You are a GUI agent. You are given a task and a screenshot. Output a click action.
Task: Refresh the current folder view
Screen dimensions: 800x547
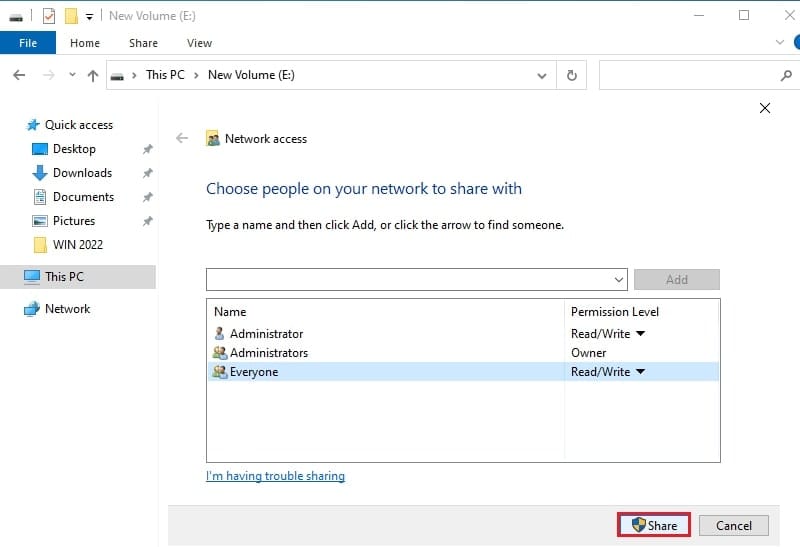click(x=572, y=75)
